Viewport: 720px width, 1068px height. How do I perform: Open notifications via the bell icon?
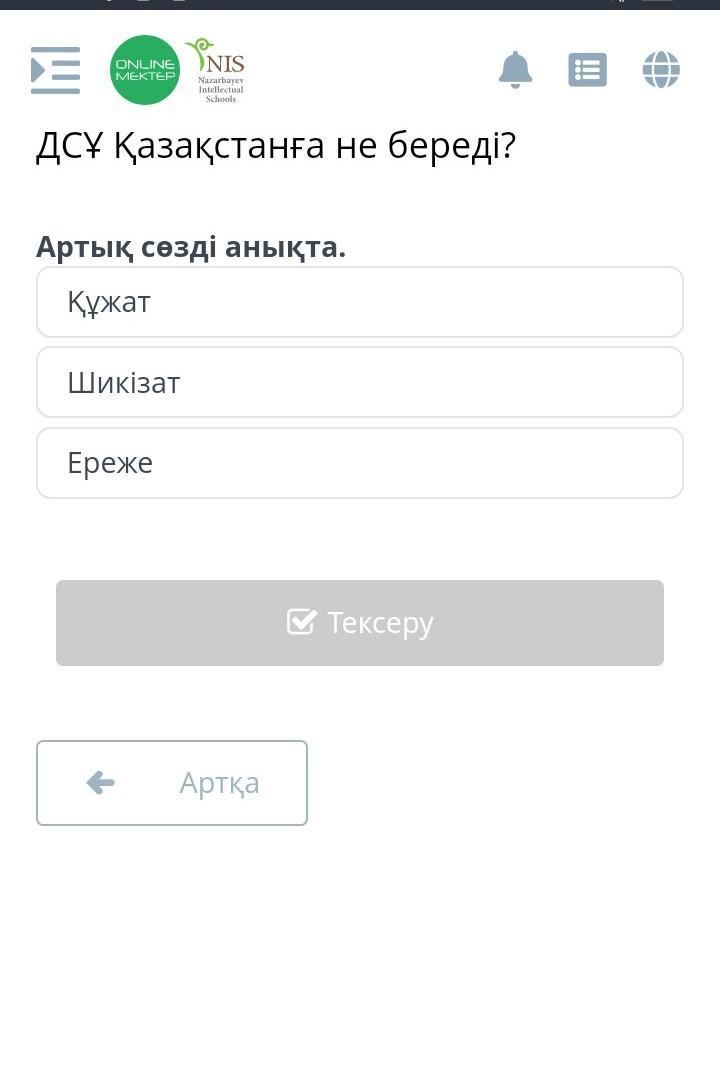pos(515,70)
